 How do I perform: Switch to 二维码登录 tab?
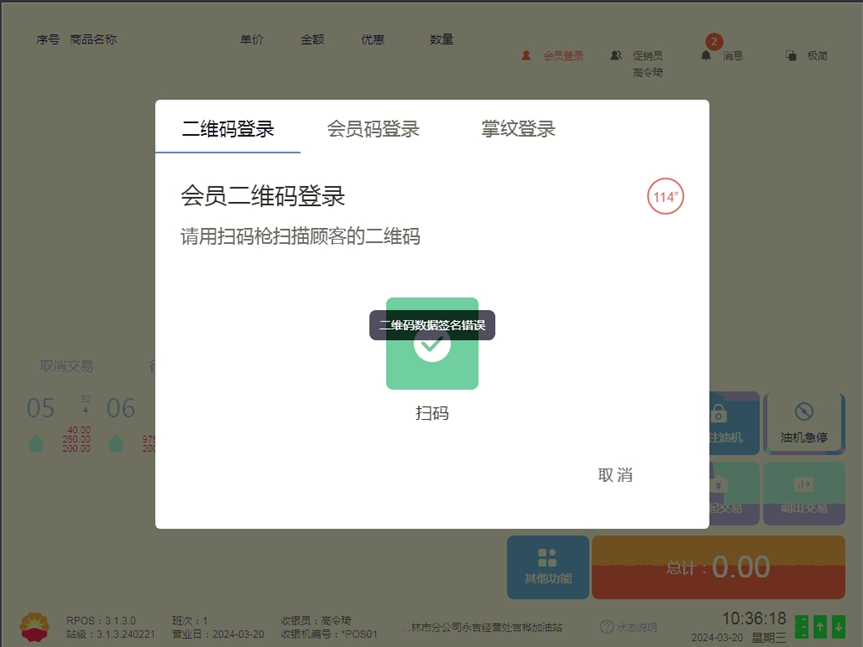(x=228, y=129)
